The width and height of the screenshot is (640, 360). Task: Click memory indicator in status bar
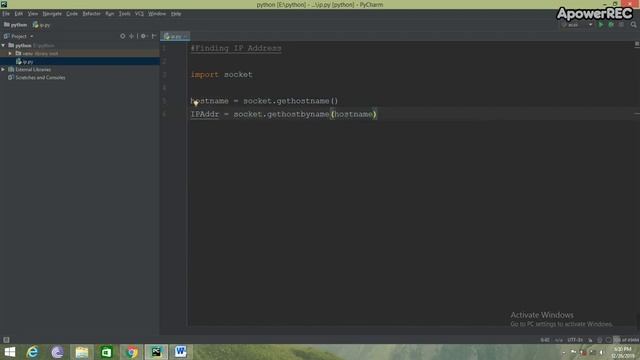pos(626,340)
